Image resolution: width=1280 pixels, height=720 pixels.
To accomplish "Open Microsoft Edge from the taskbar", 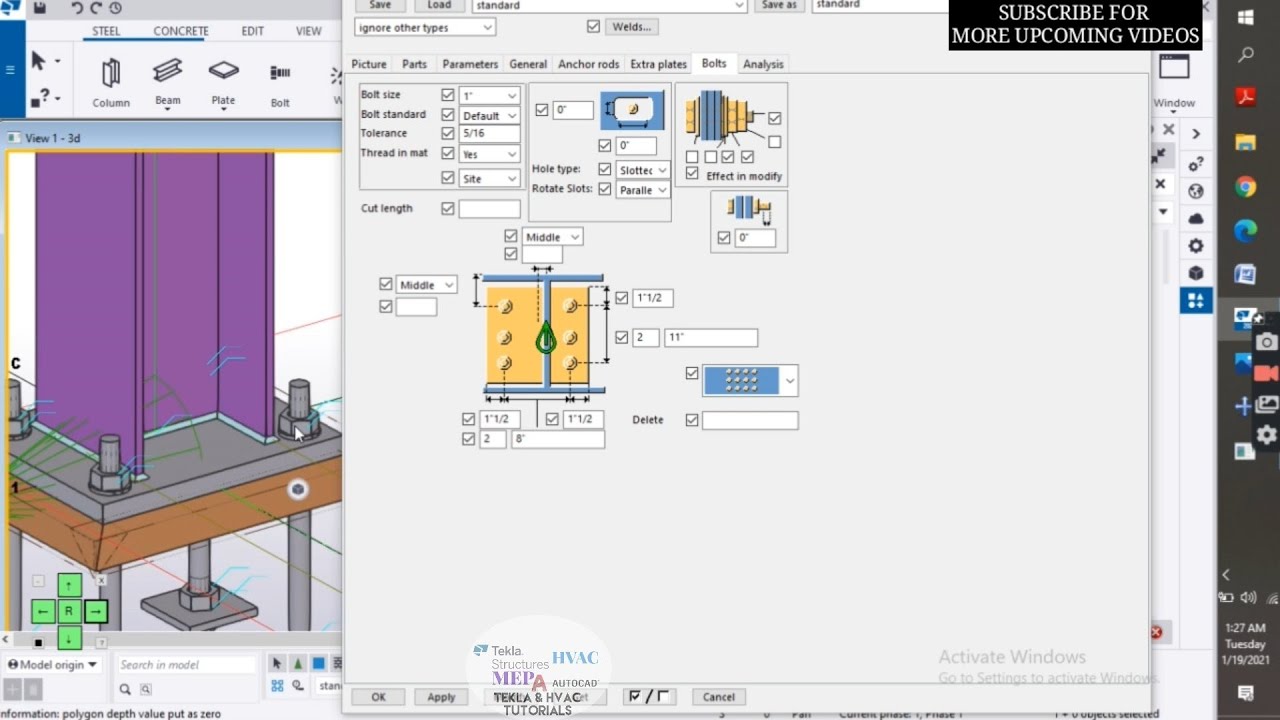I will tap(1245, 231).
